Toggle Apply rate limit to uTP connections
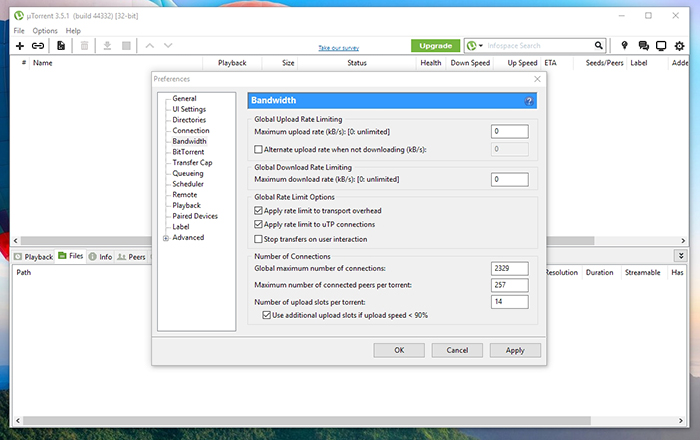Viewport: 700px width, 440px height. [258, 224]
